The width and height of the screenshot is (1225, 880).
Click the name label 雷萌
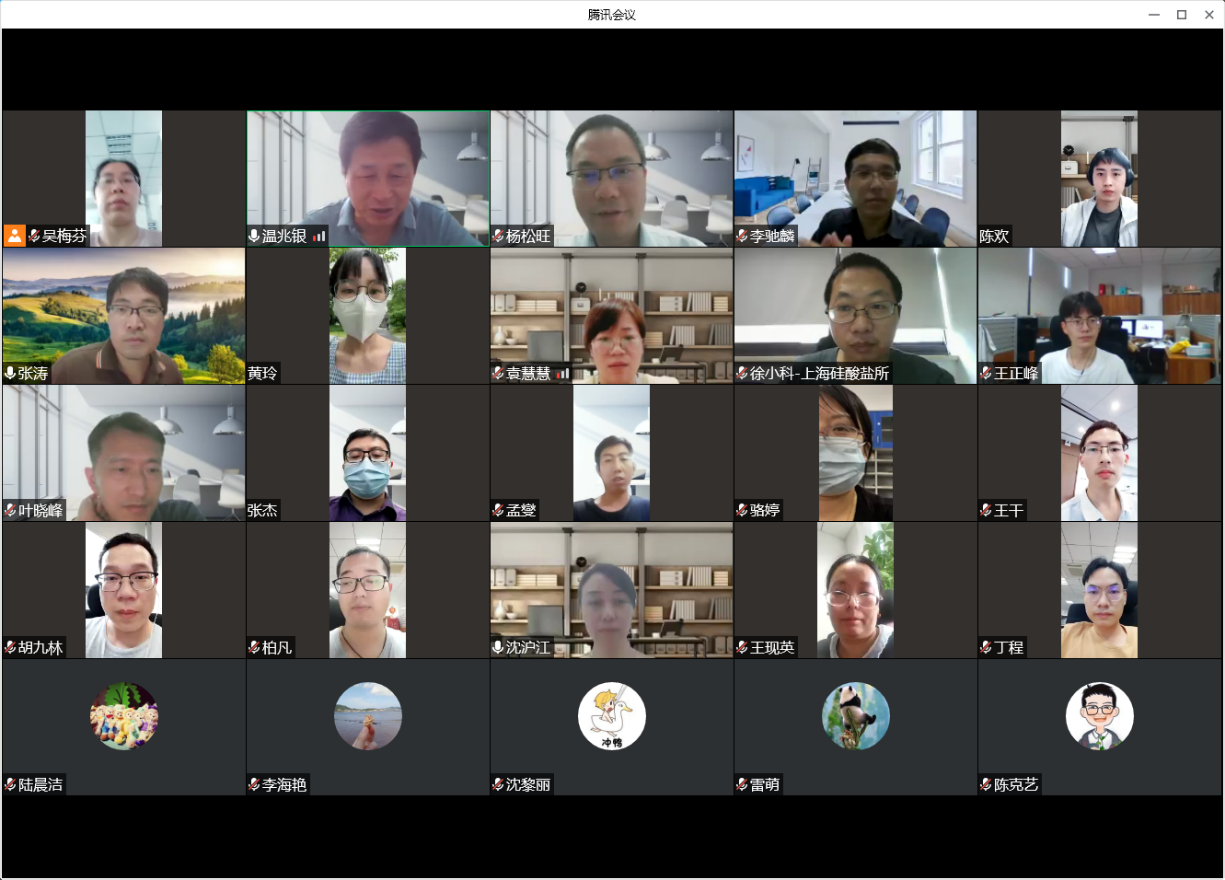pos(765,785)
